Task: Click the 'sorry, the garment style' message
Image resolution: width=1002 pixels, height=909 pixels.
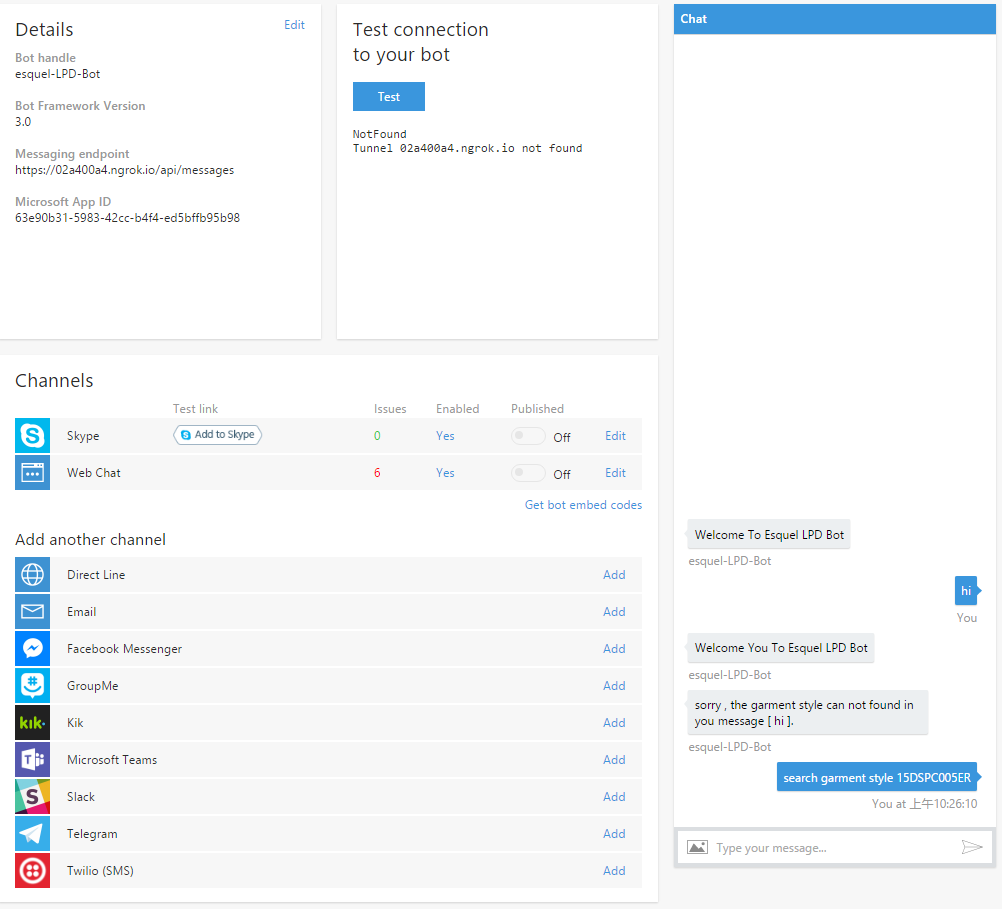Action: pyautogui.click(x=807, y=713)
